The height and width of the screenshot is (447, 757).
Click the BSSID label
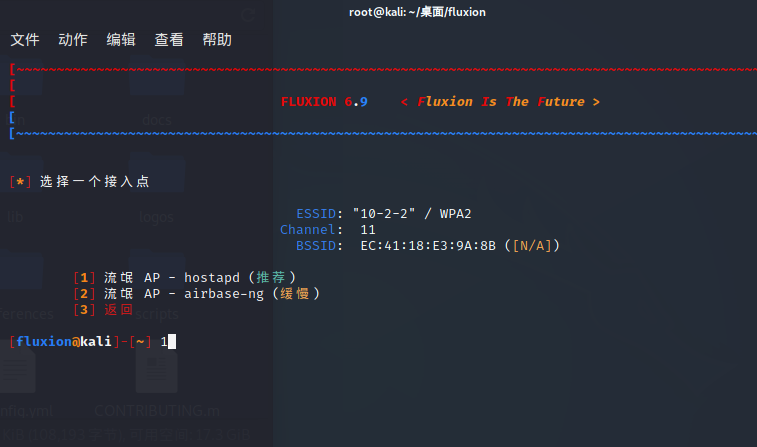point(316,246)
